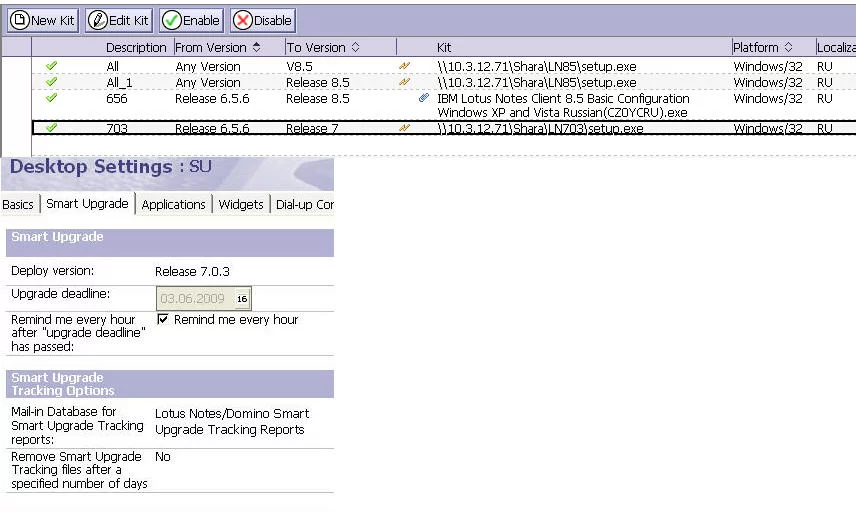856x512 pixels.
Task: Open calendar picker in Upgrade deadline field
Action: 241,298
